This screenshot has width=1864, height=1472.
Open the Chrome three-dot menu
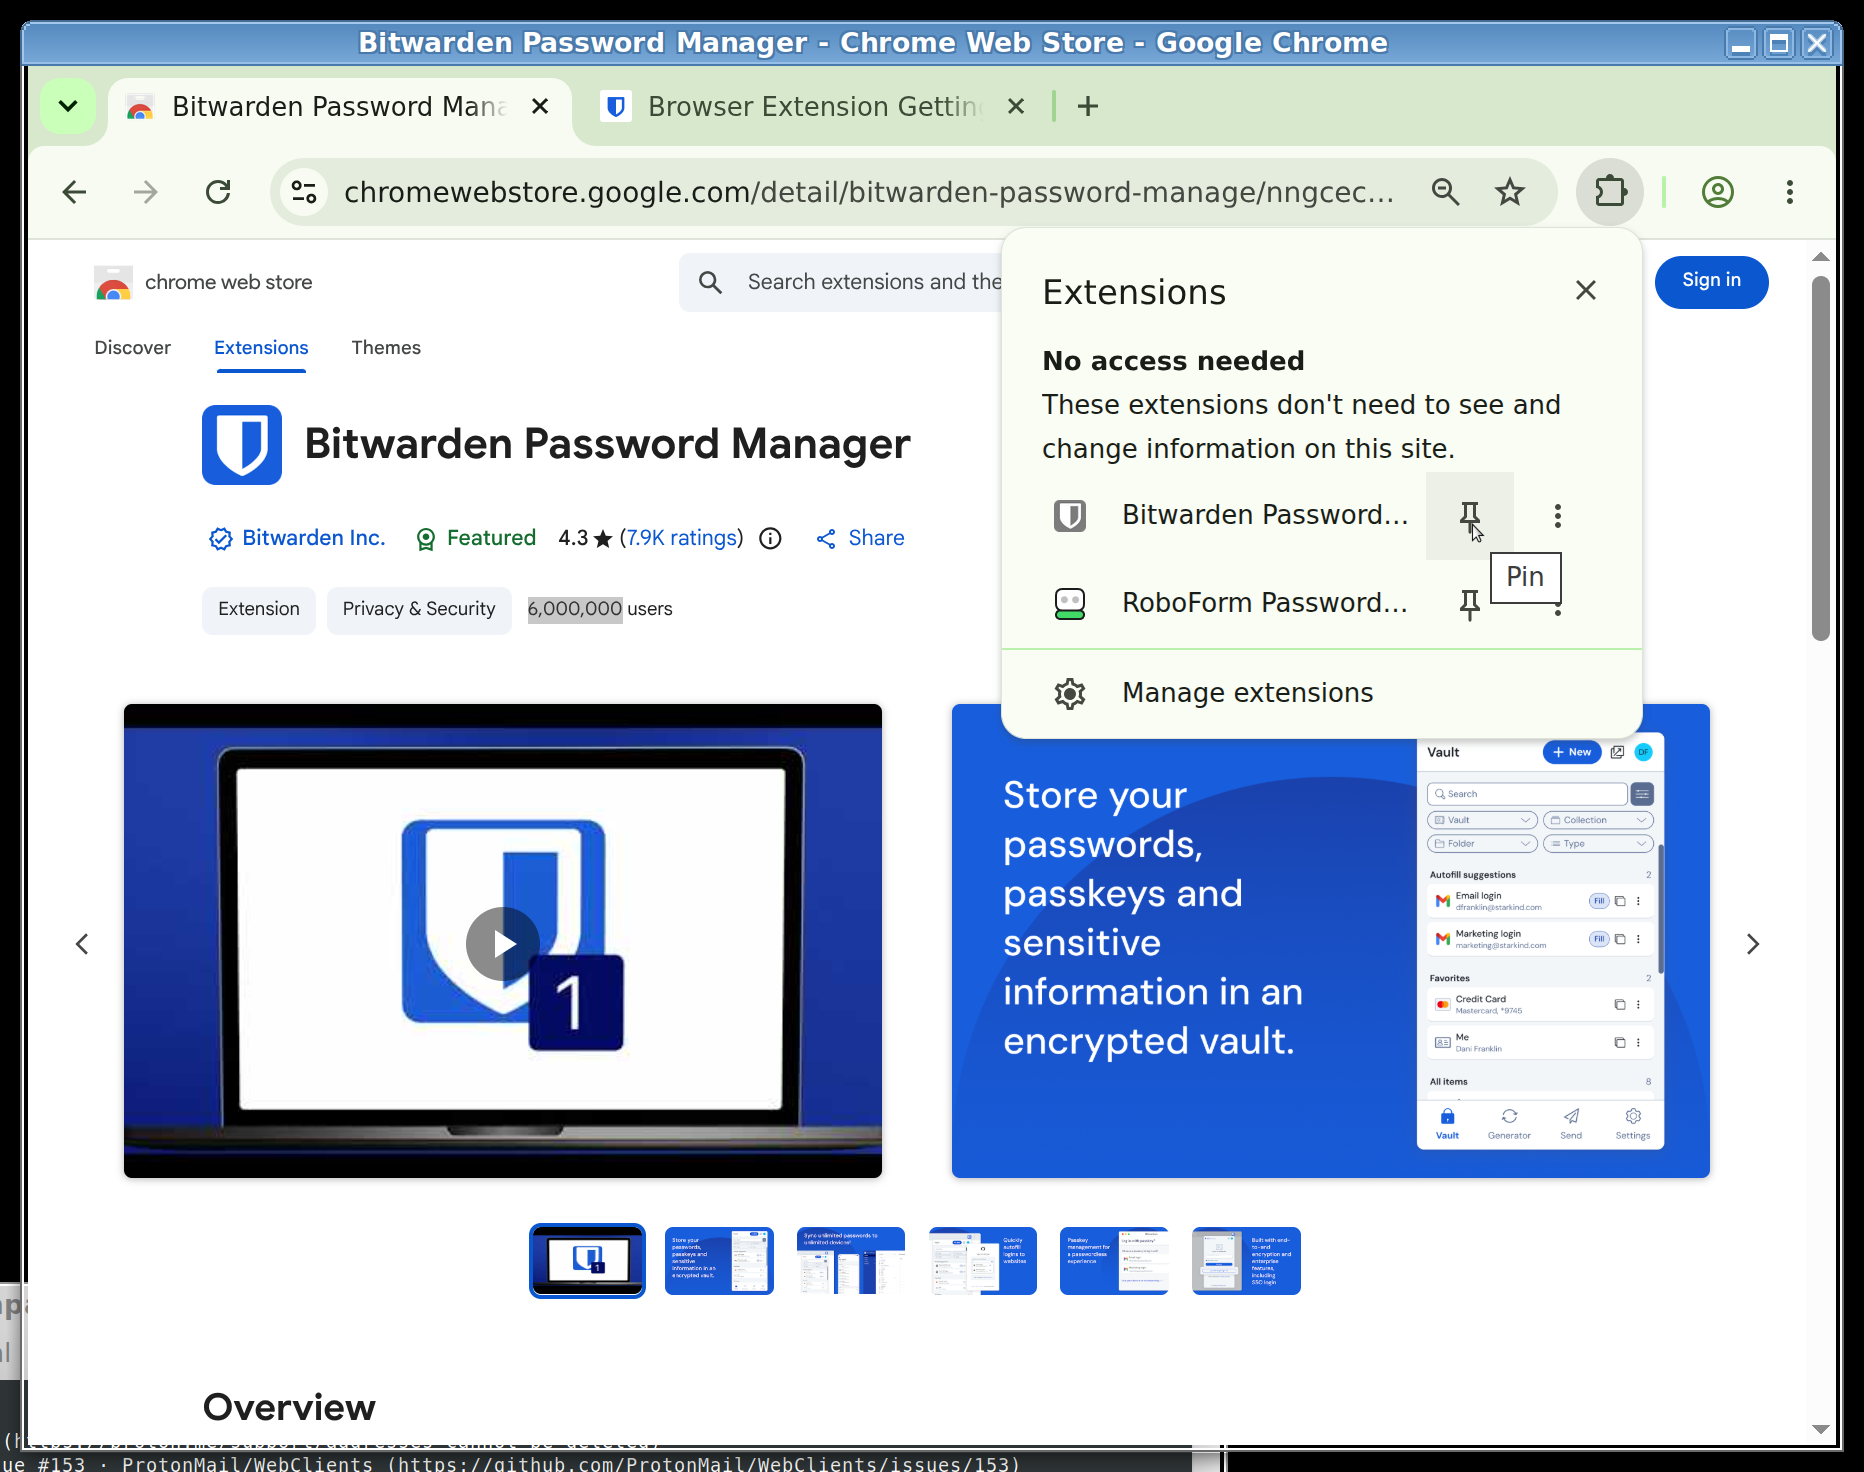pos(1789,192)
